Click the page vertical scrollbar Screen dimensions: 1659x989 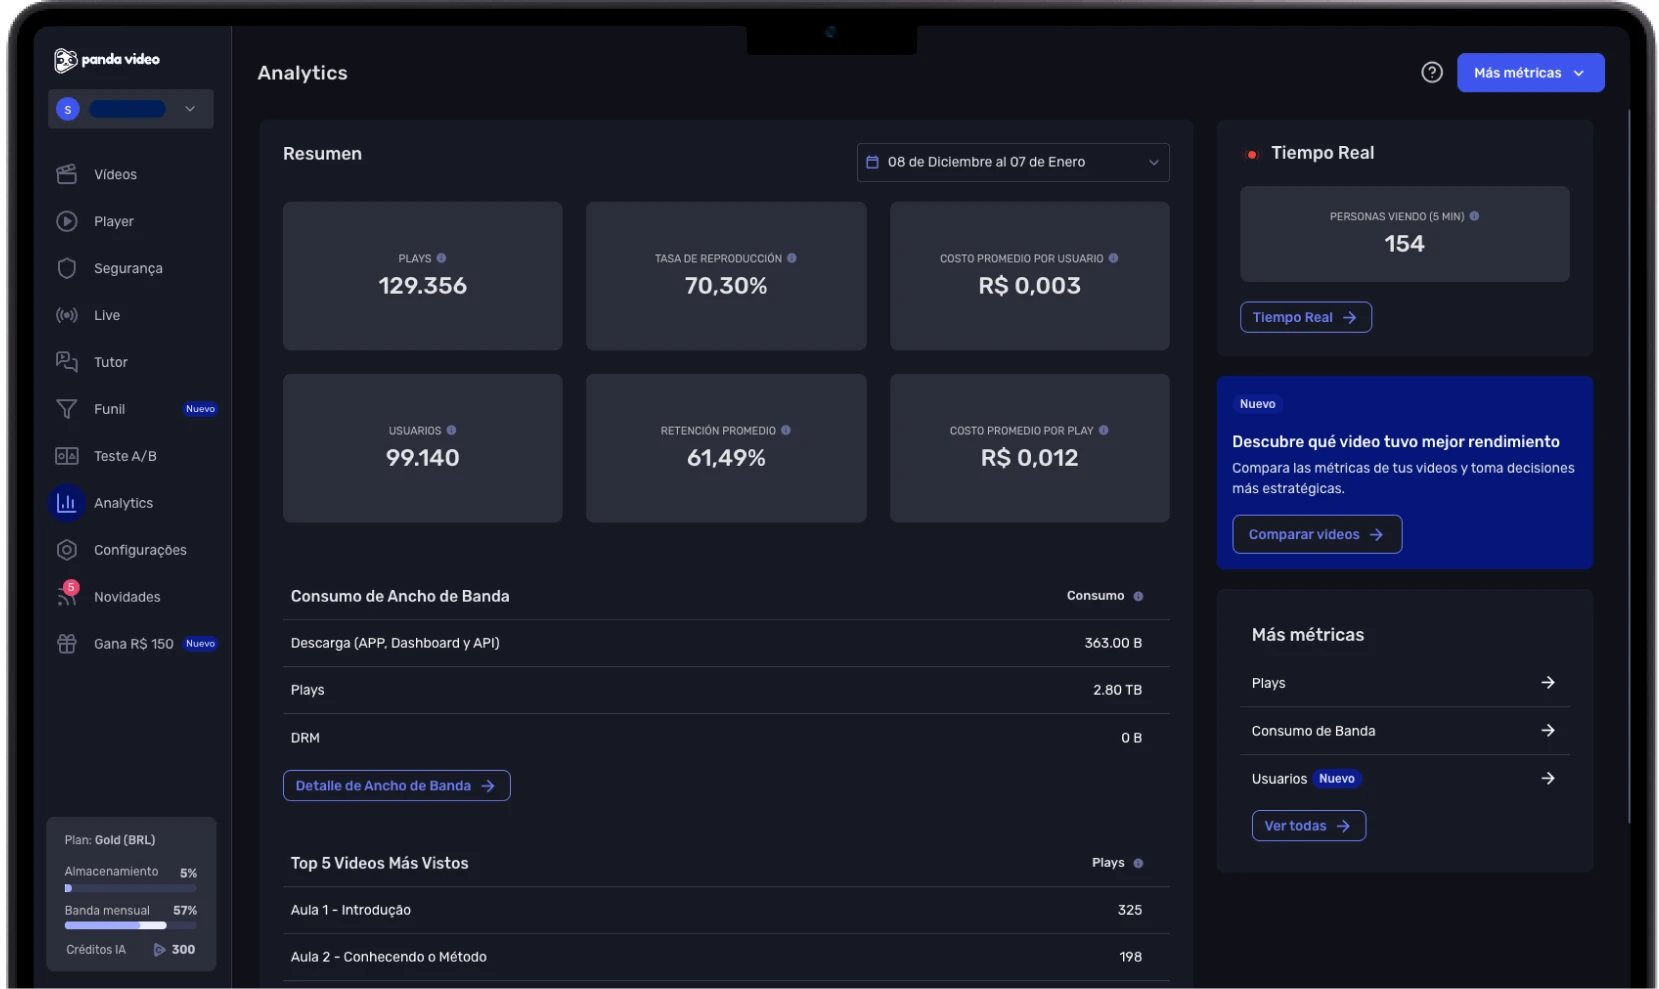[x=1630, y=465]
